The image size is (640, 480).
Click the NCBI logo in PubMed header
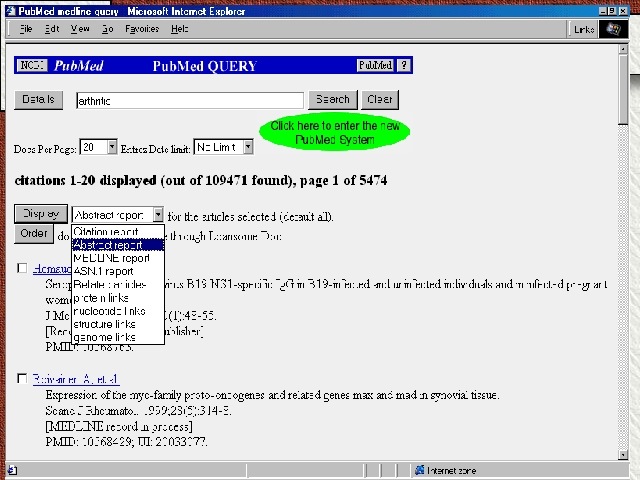point(32,66)
